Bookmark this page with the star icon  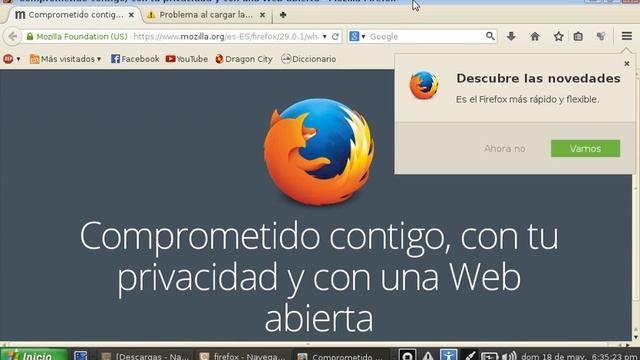pos(558,36)
